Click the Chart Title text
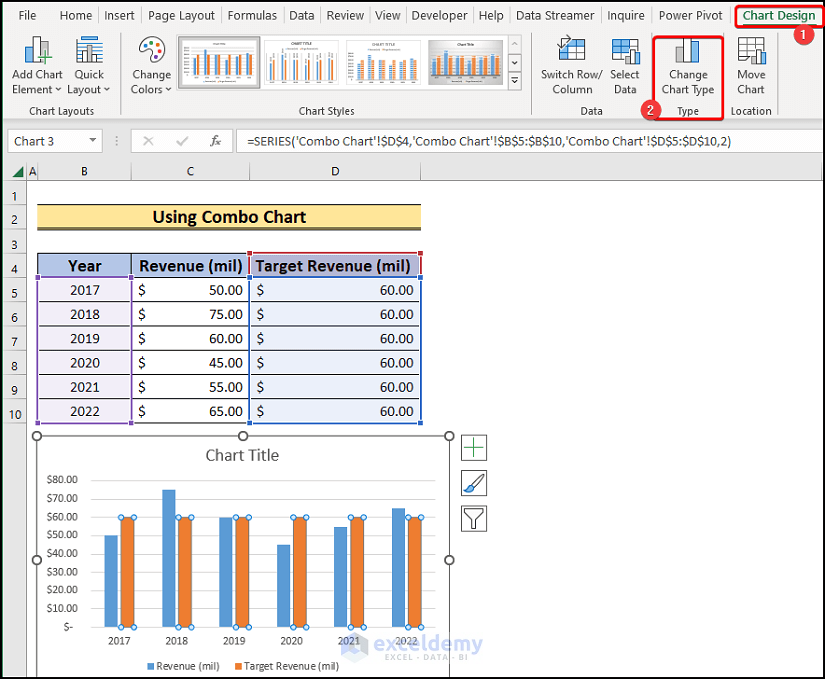Image resolution: width=825 pixels, height=679 pixels. coord(242,455)
